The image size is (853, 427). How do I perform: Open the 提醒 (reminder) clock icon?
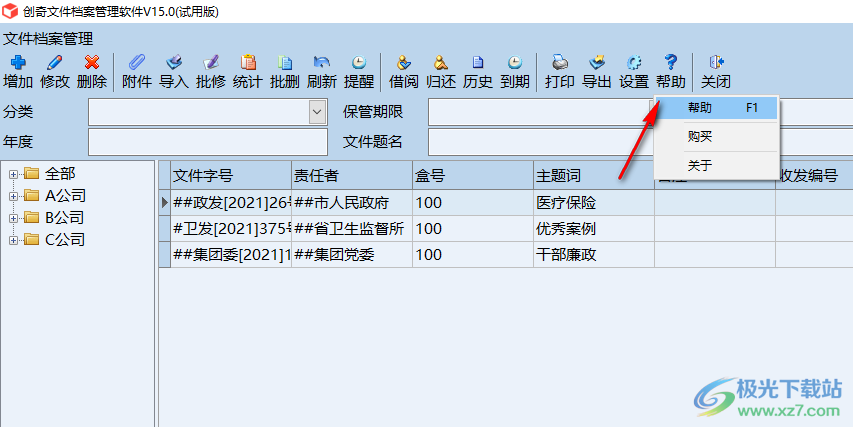pos(358,63)
